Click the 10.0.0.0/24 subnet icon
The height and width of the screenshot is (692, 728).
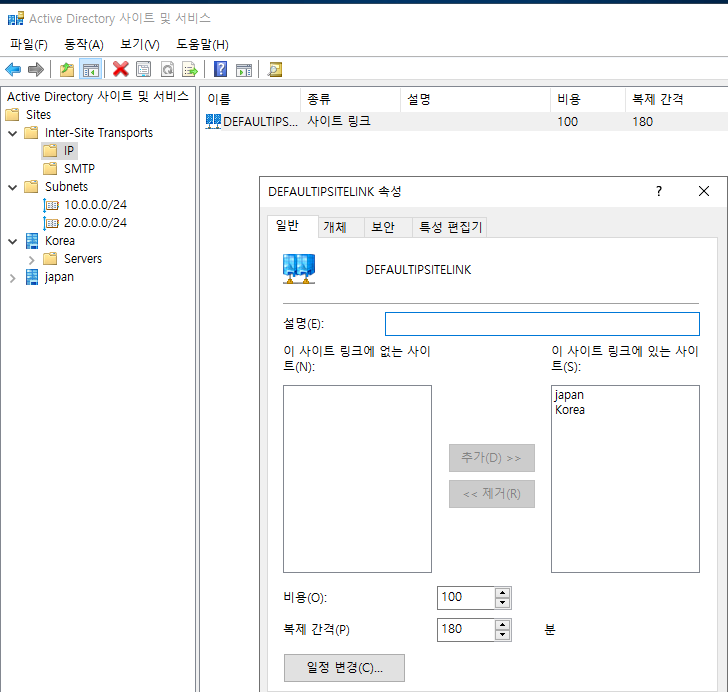point(51,205)
